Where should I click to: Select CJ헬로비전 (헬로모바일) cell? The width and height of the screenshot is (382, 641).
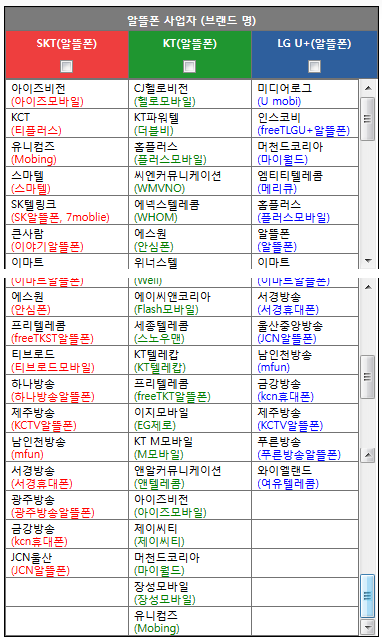(x=190, y=94)
